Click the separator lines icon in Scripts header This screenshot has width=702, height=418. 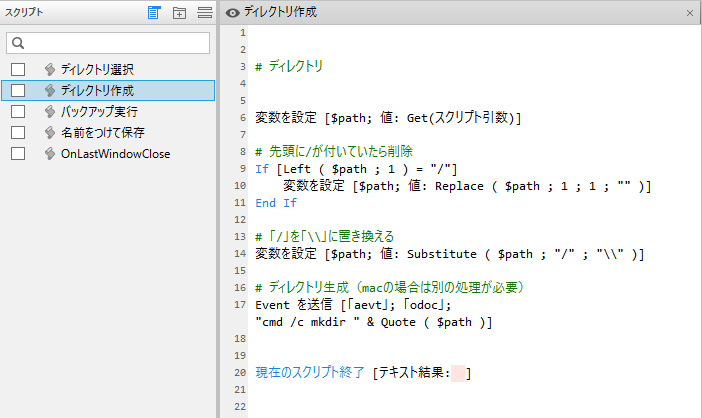205,13
